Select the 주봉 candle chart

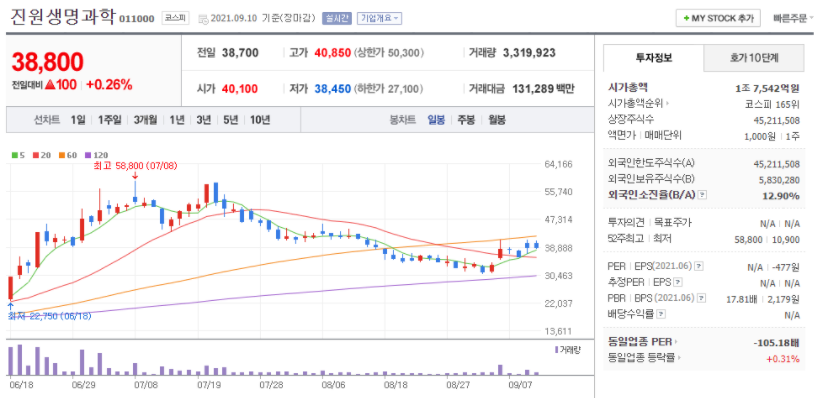466,120
